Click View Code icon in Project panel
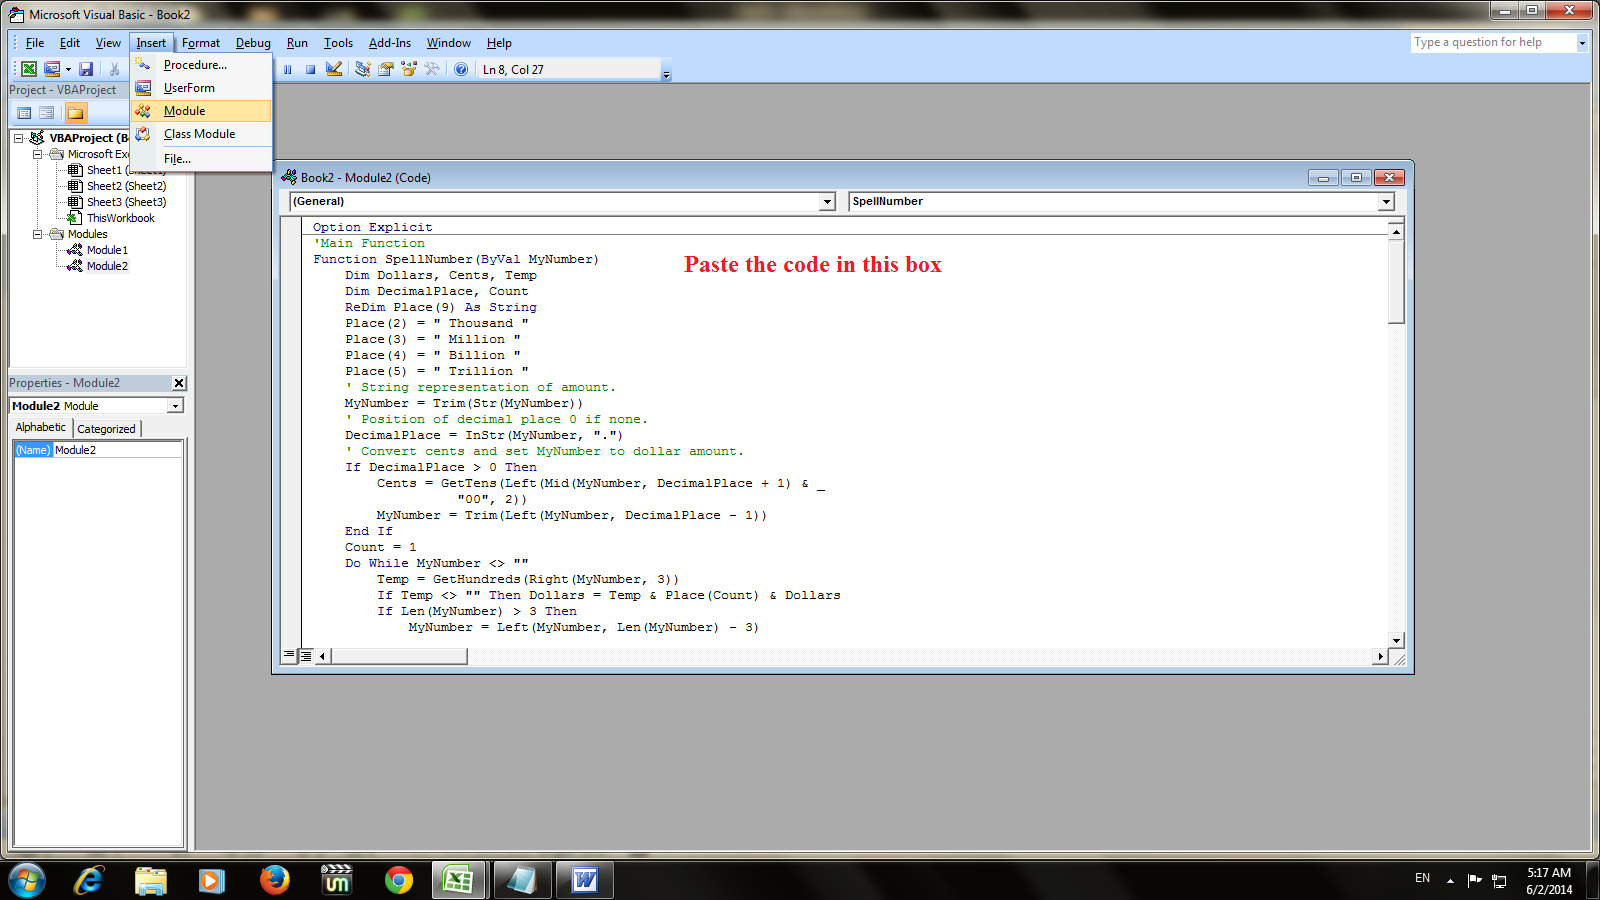Image resolution: width=1600 pixels, height=900 pixels. coord(24,113)
